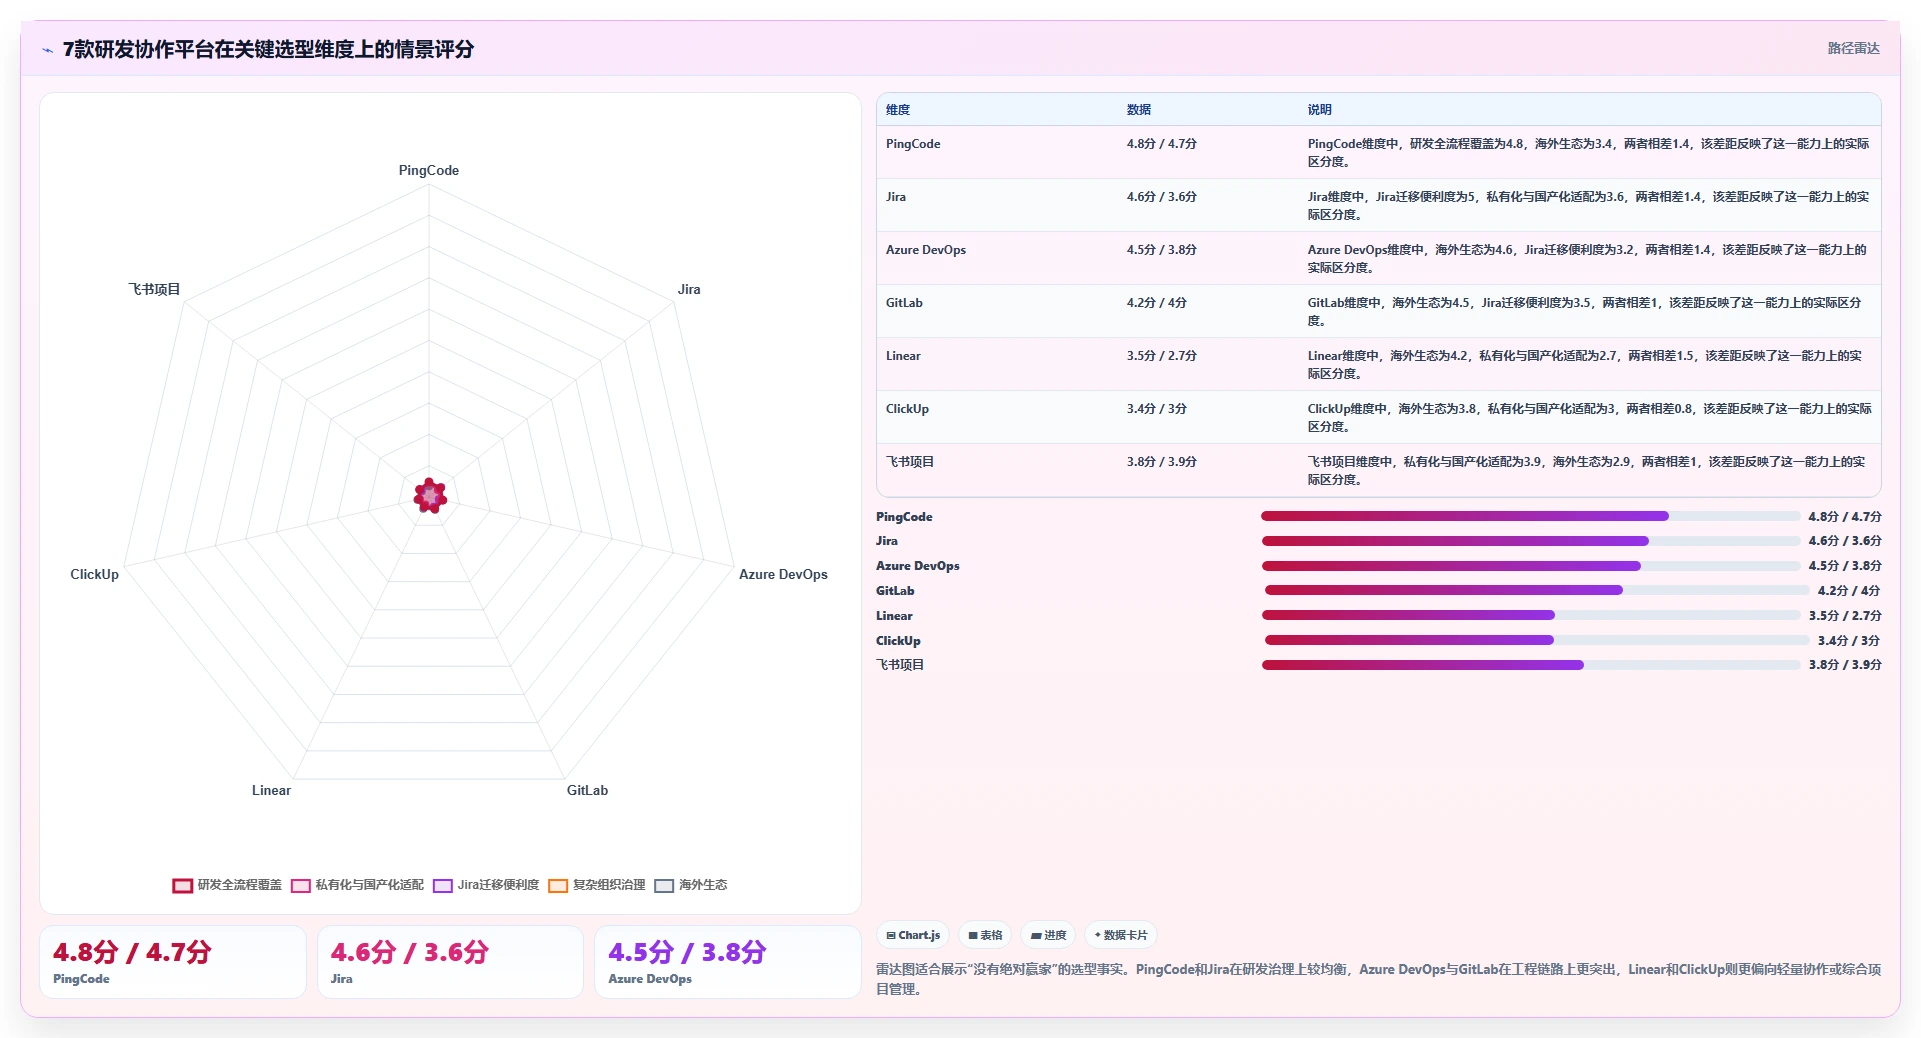Click the ClickUp axis label on the radar
Image resolution: width=1921 pixels, height=1038 pixels.
pos(94,575)
